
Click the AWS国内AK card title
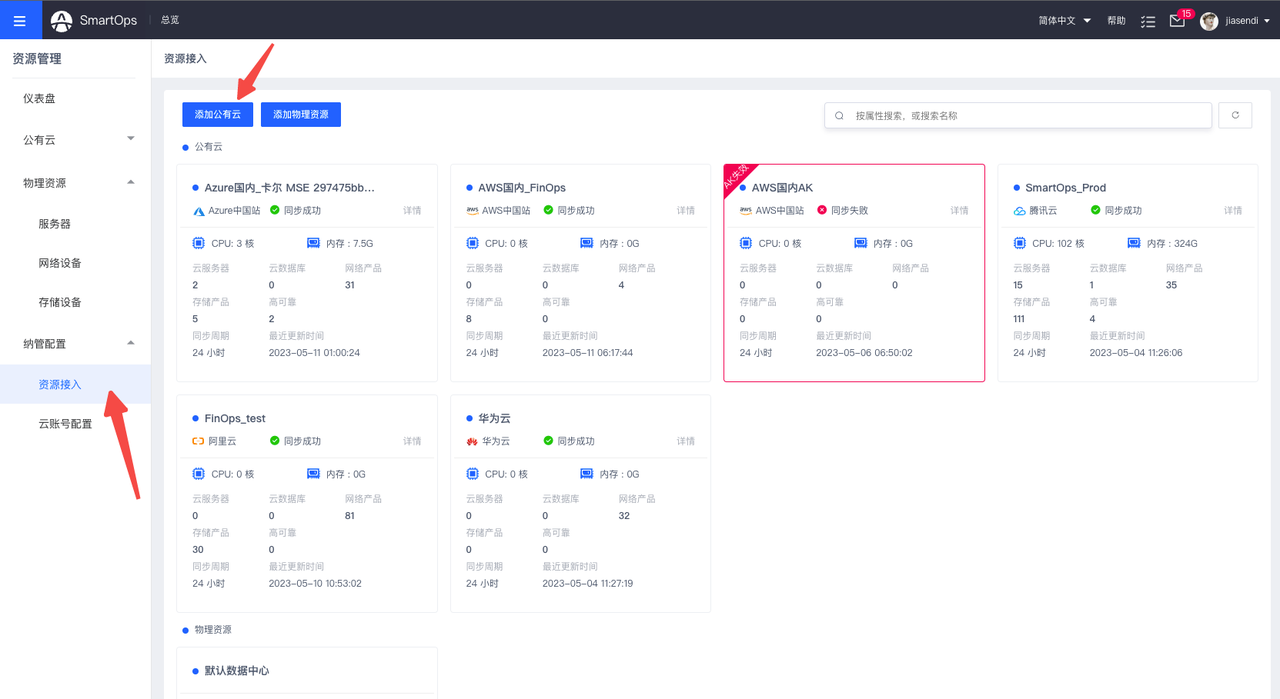pyautogui.click(x=782, y=188)
